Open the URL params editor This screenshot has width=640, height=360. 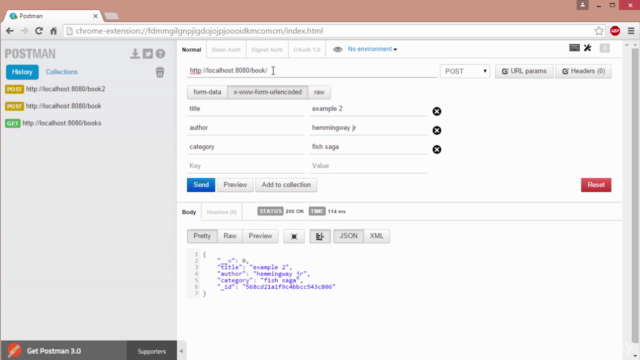point(524,71)
